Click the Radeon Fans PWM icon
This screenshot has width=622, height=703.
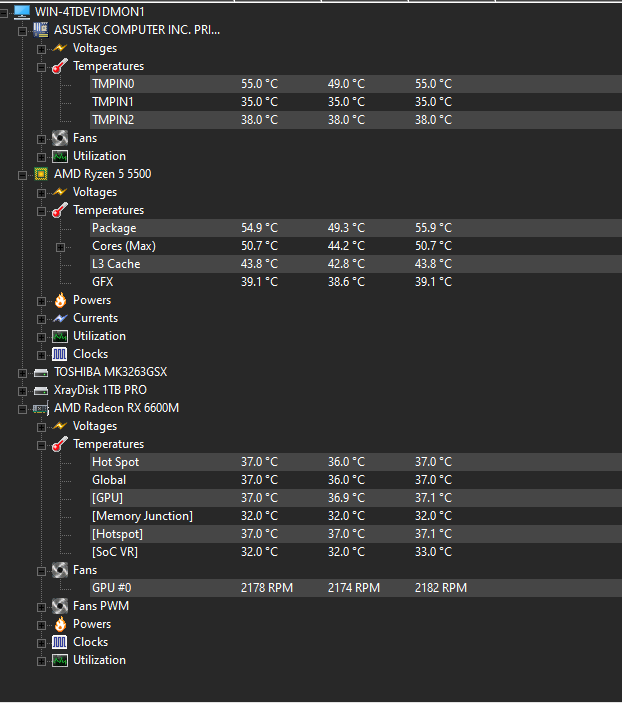[60, 606]
